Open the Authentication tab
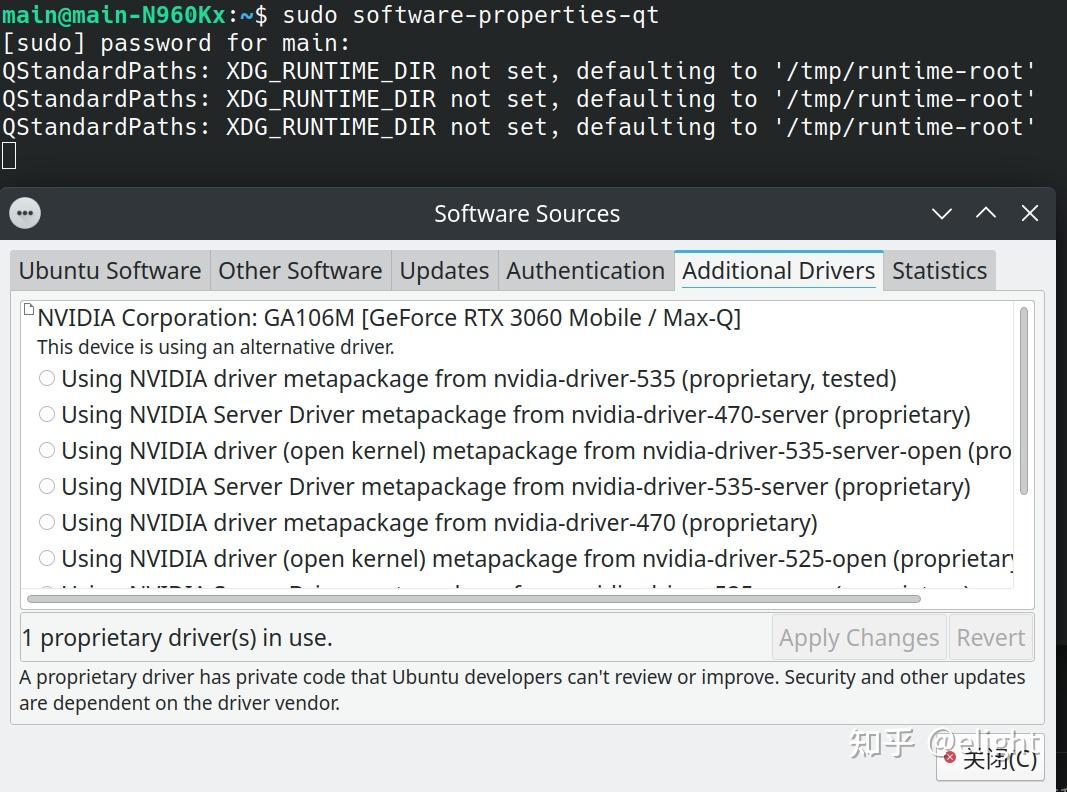The height and width of the screenshot is (792, 1067). coord(585,271)
